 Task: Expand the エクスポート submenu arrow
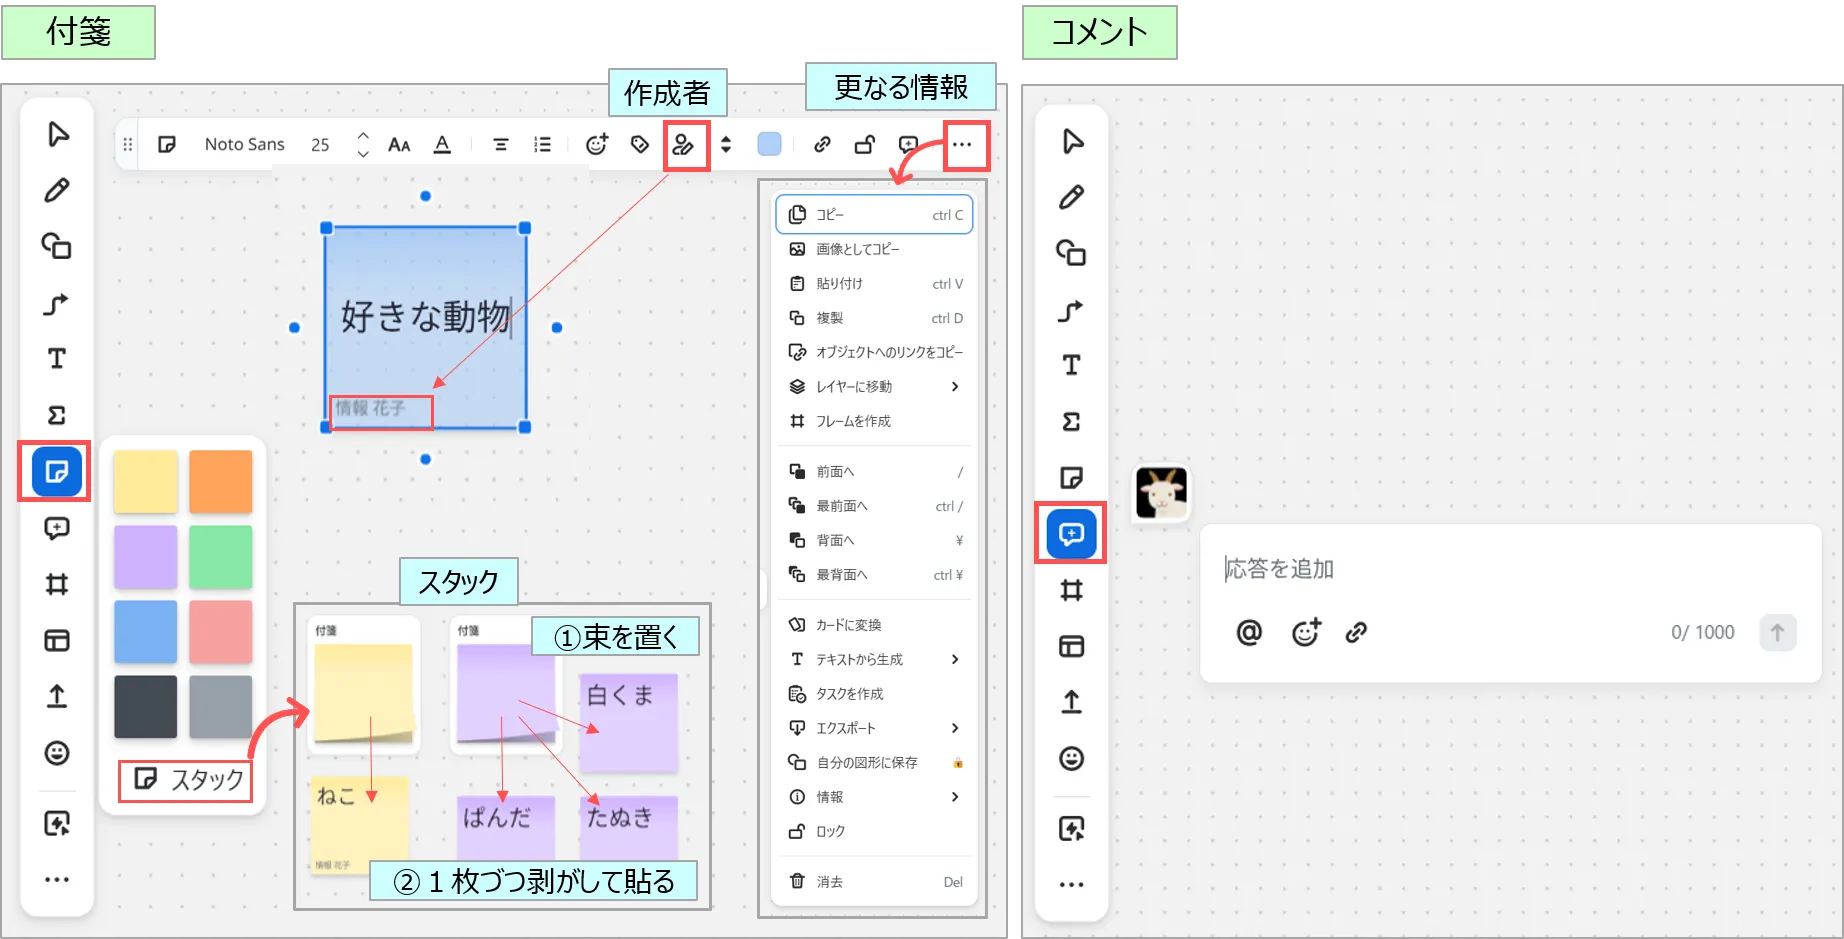click(x=955, y=728)
